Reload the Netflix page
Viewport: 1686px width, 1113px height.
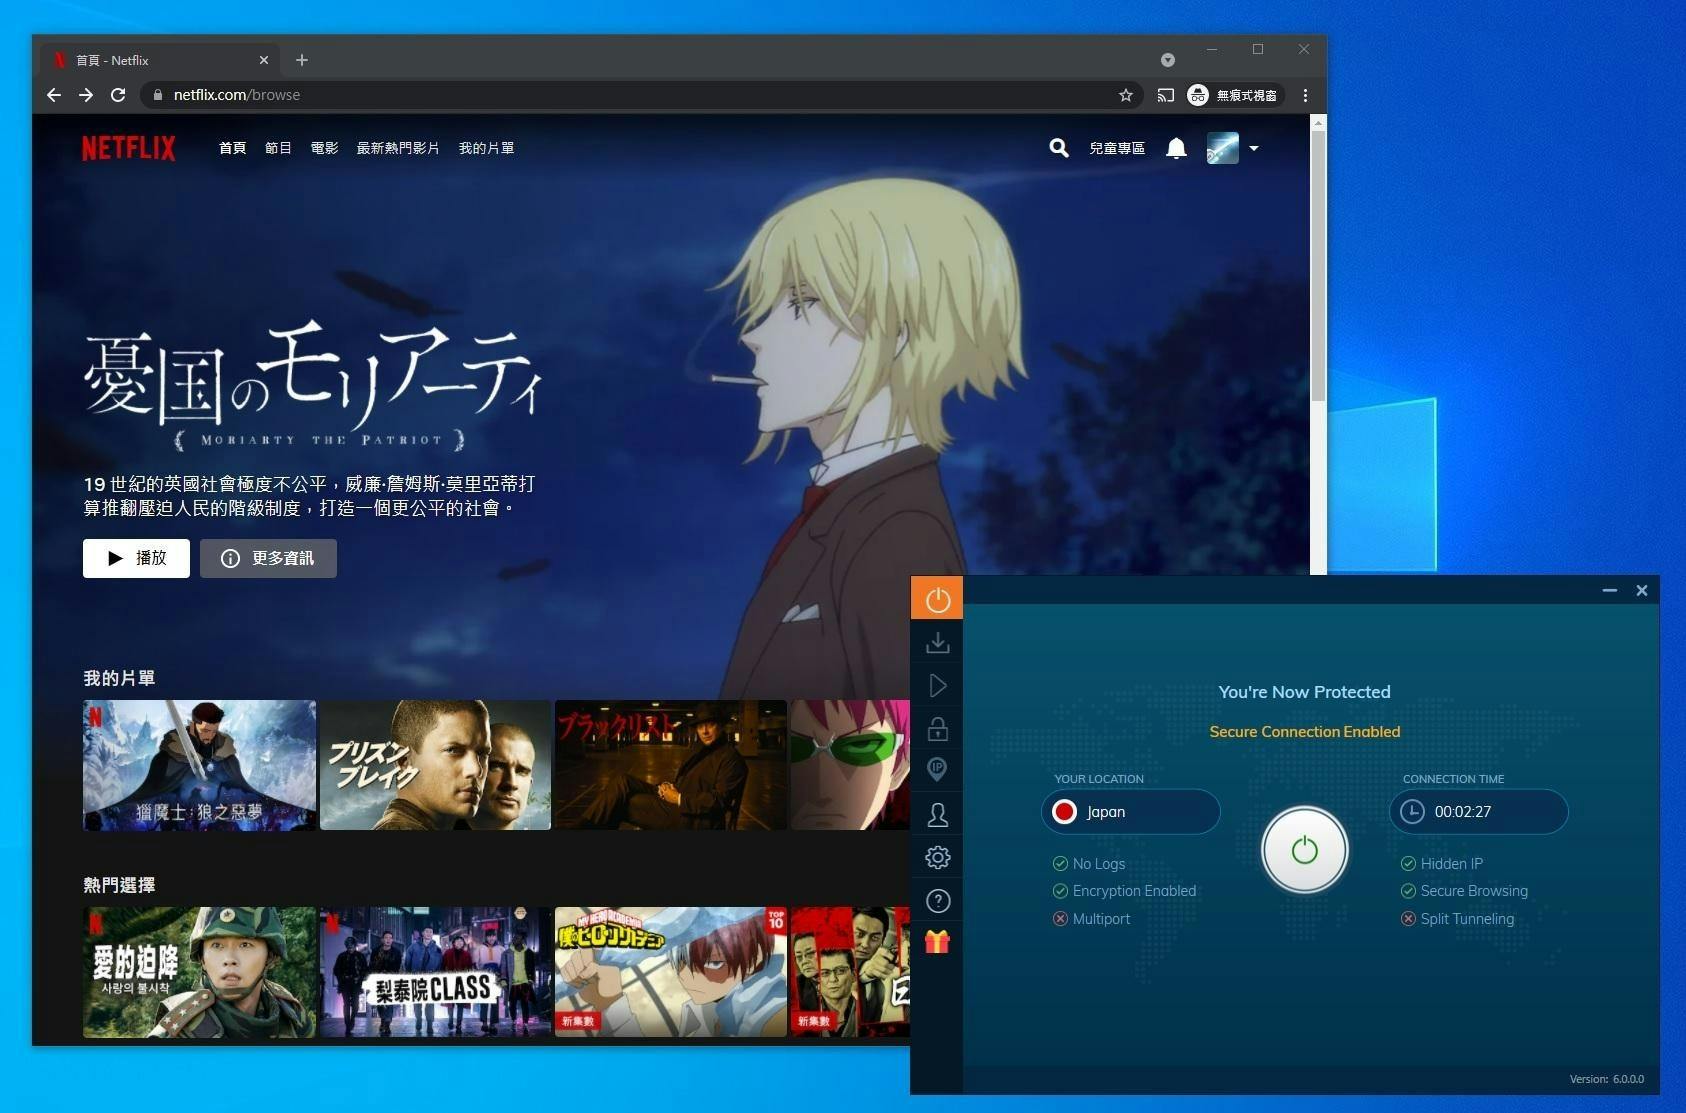[x=118, y=95]
